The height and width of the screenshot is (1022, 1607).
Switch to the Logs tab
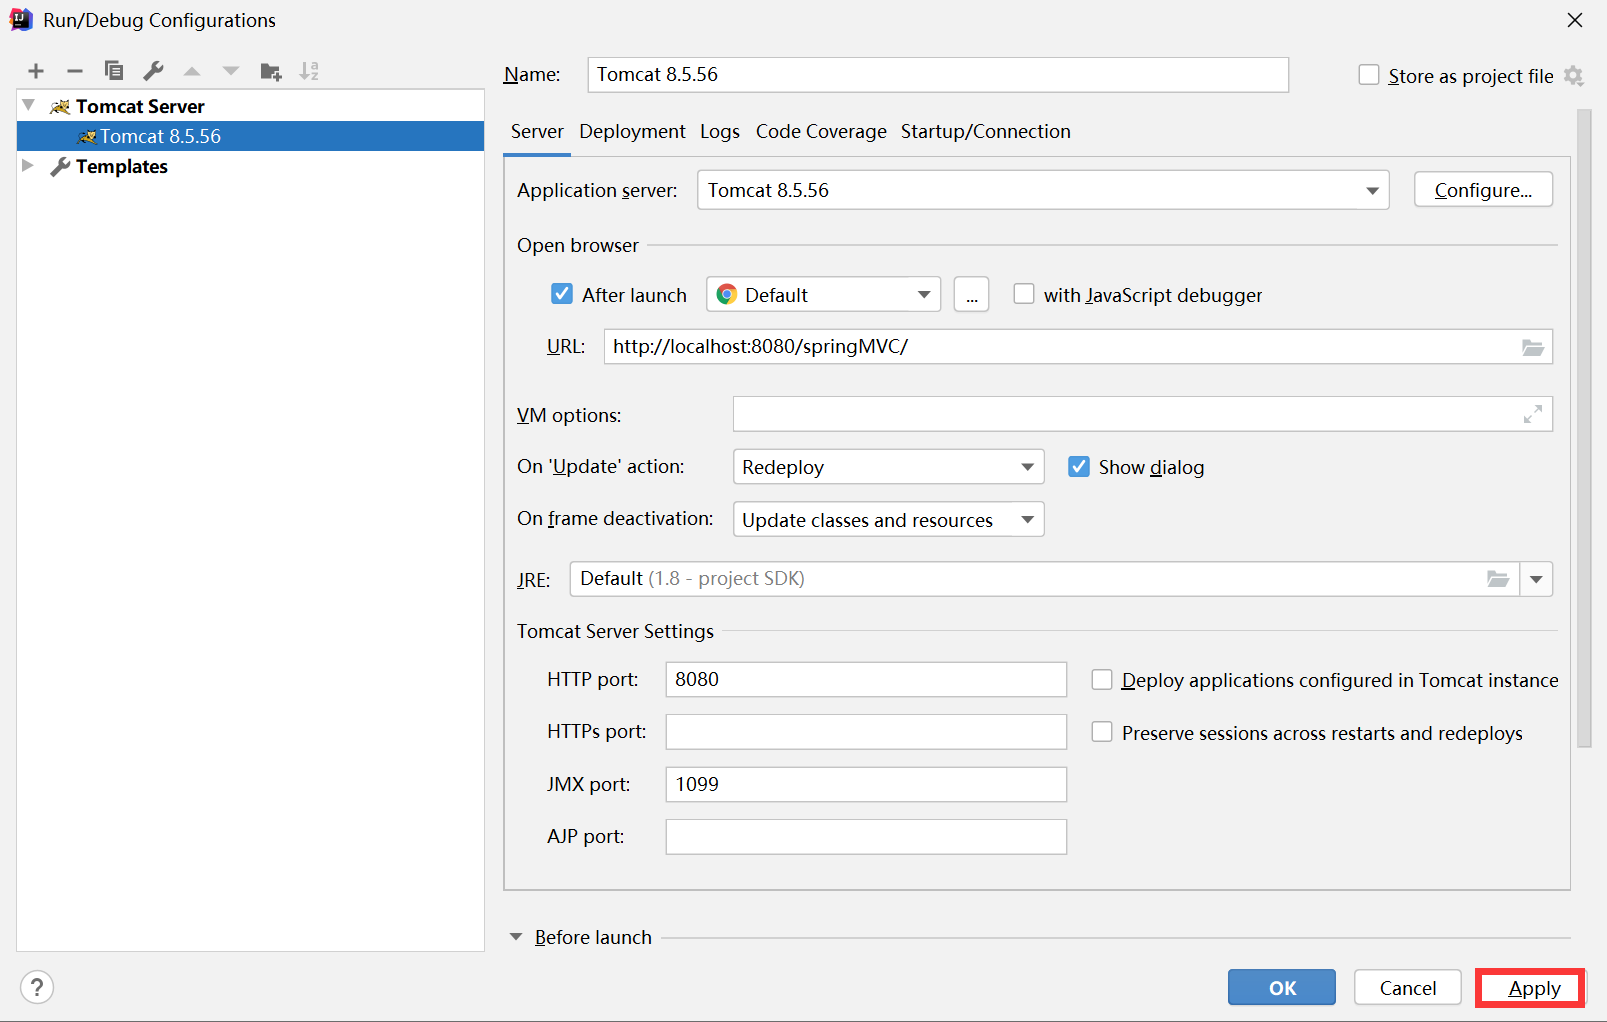click(720, 132)
